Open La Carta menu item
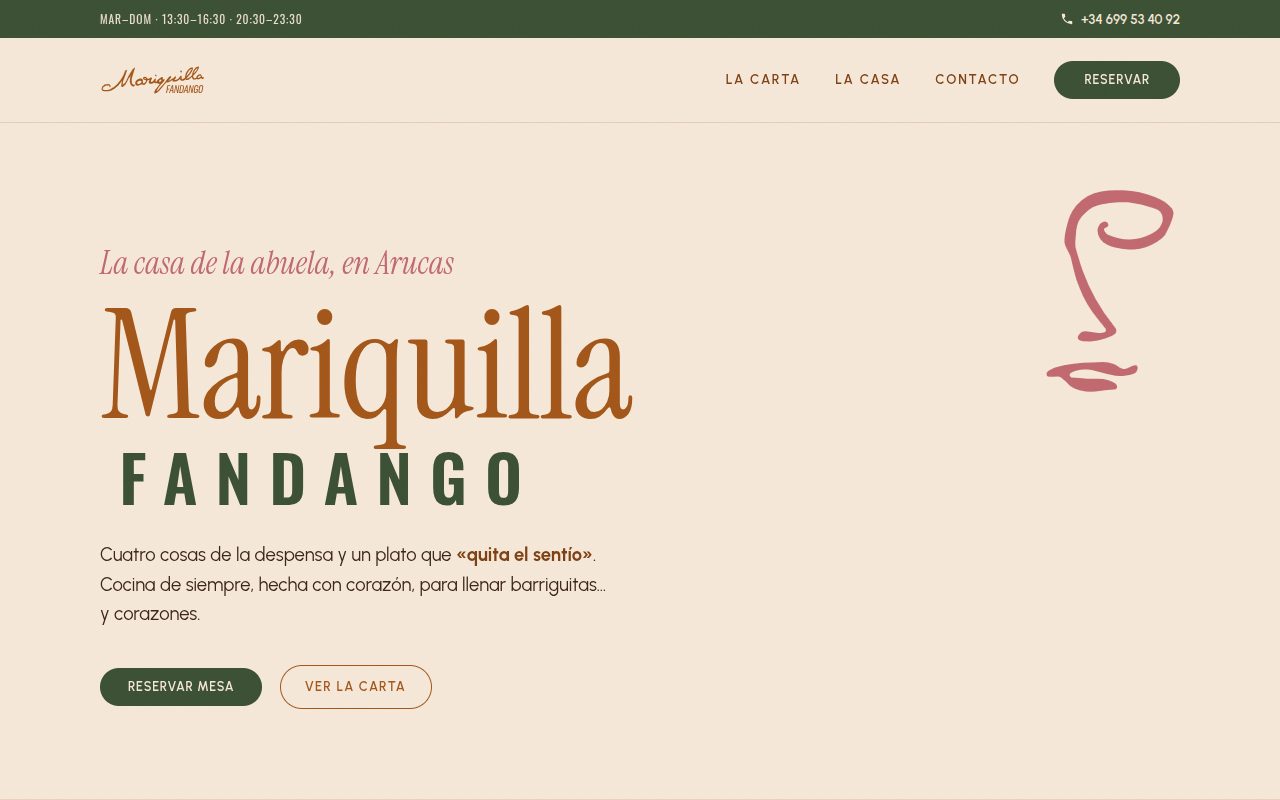The height and width of the screenshot is (800, 1280). click(x=763, y=80)
